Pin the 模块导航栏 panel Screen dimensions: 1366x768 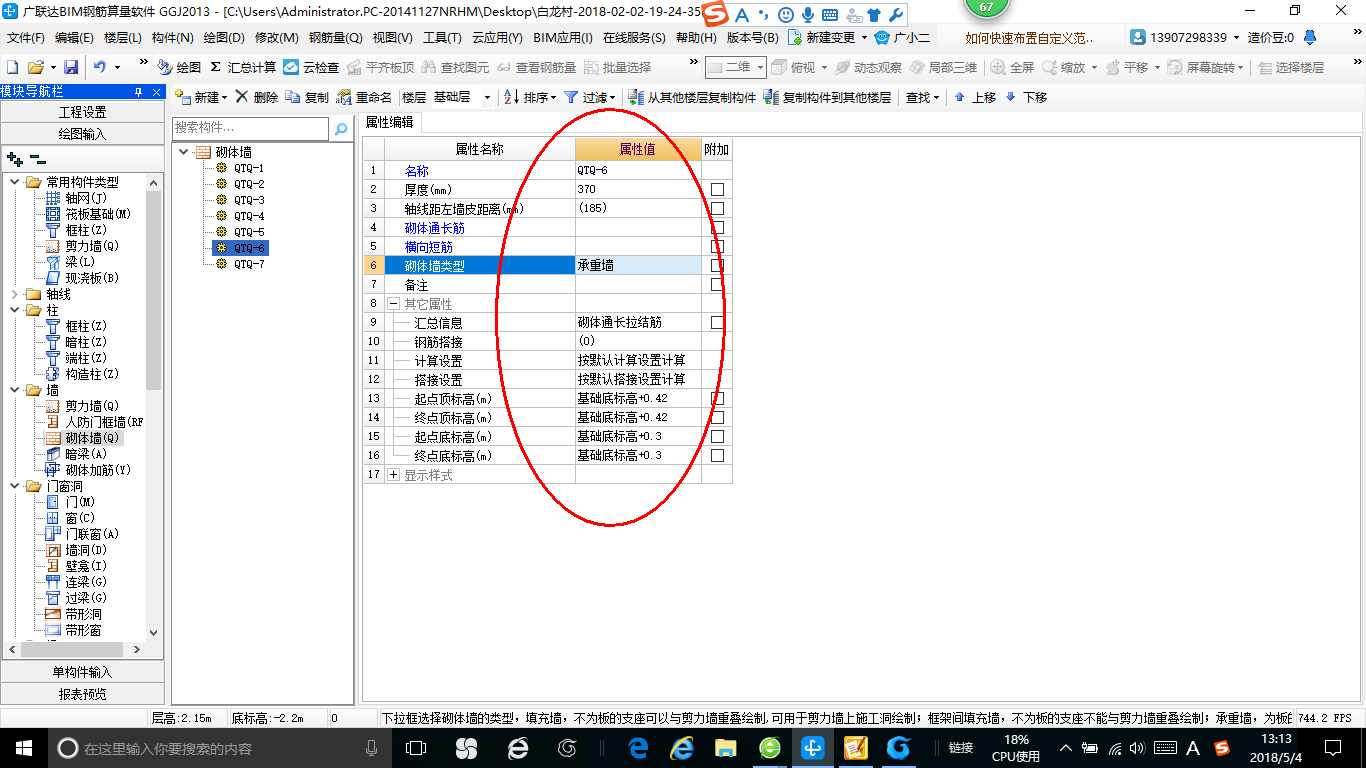139,92
